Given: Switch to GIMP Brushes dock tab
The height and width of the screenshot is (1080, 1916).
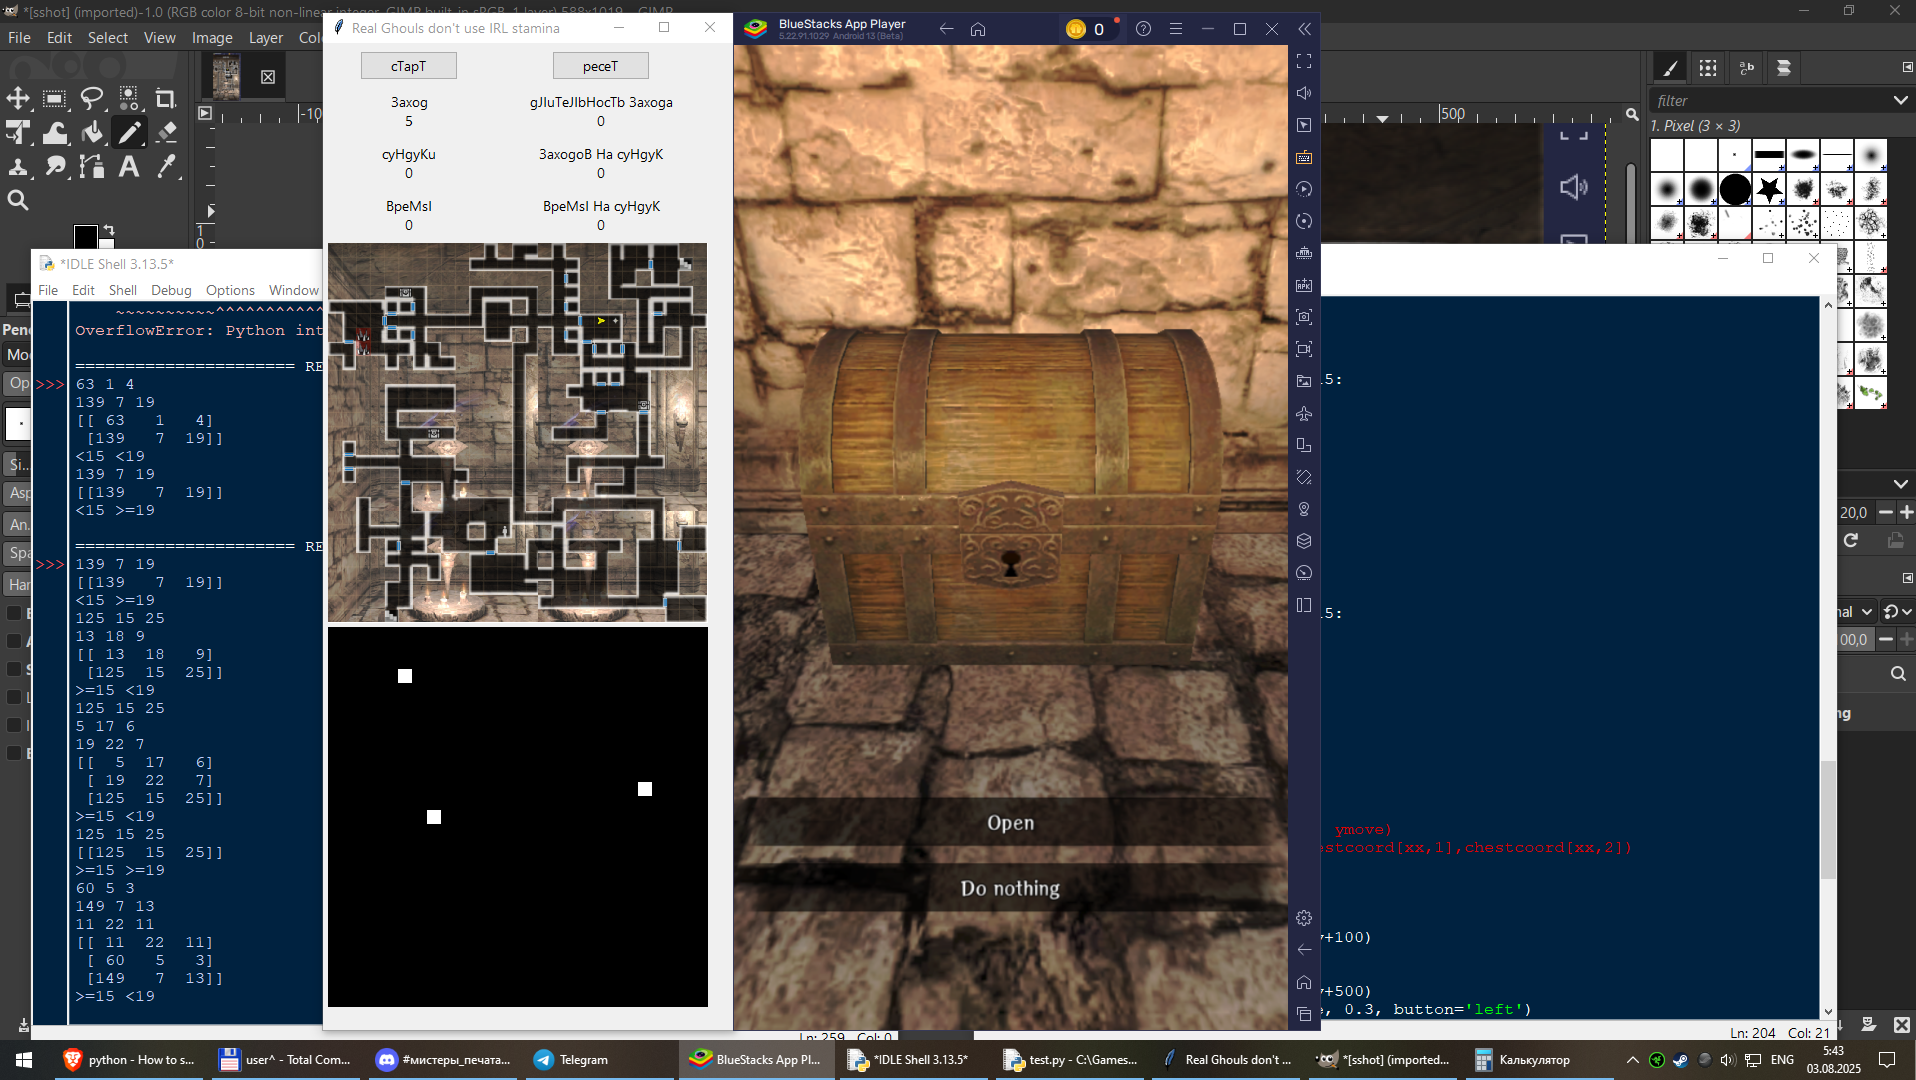Looking at the screenshot, I should (1669, 68).
